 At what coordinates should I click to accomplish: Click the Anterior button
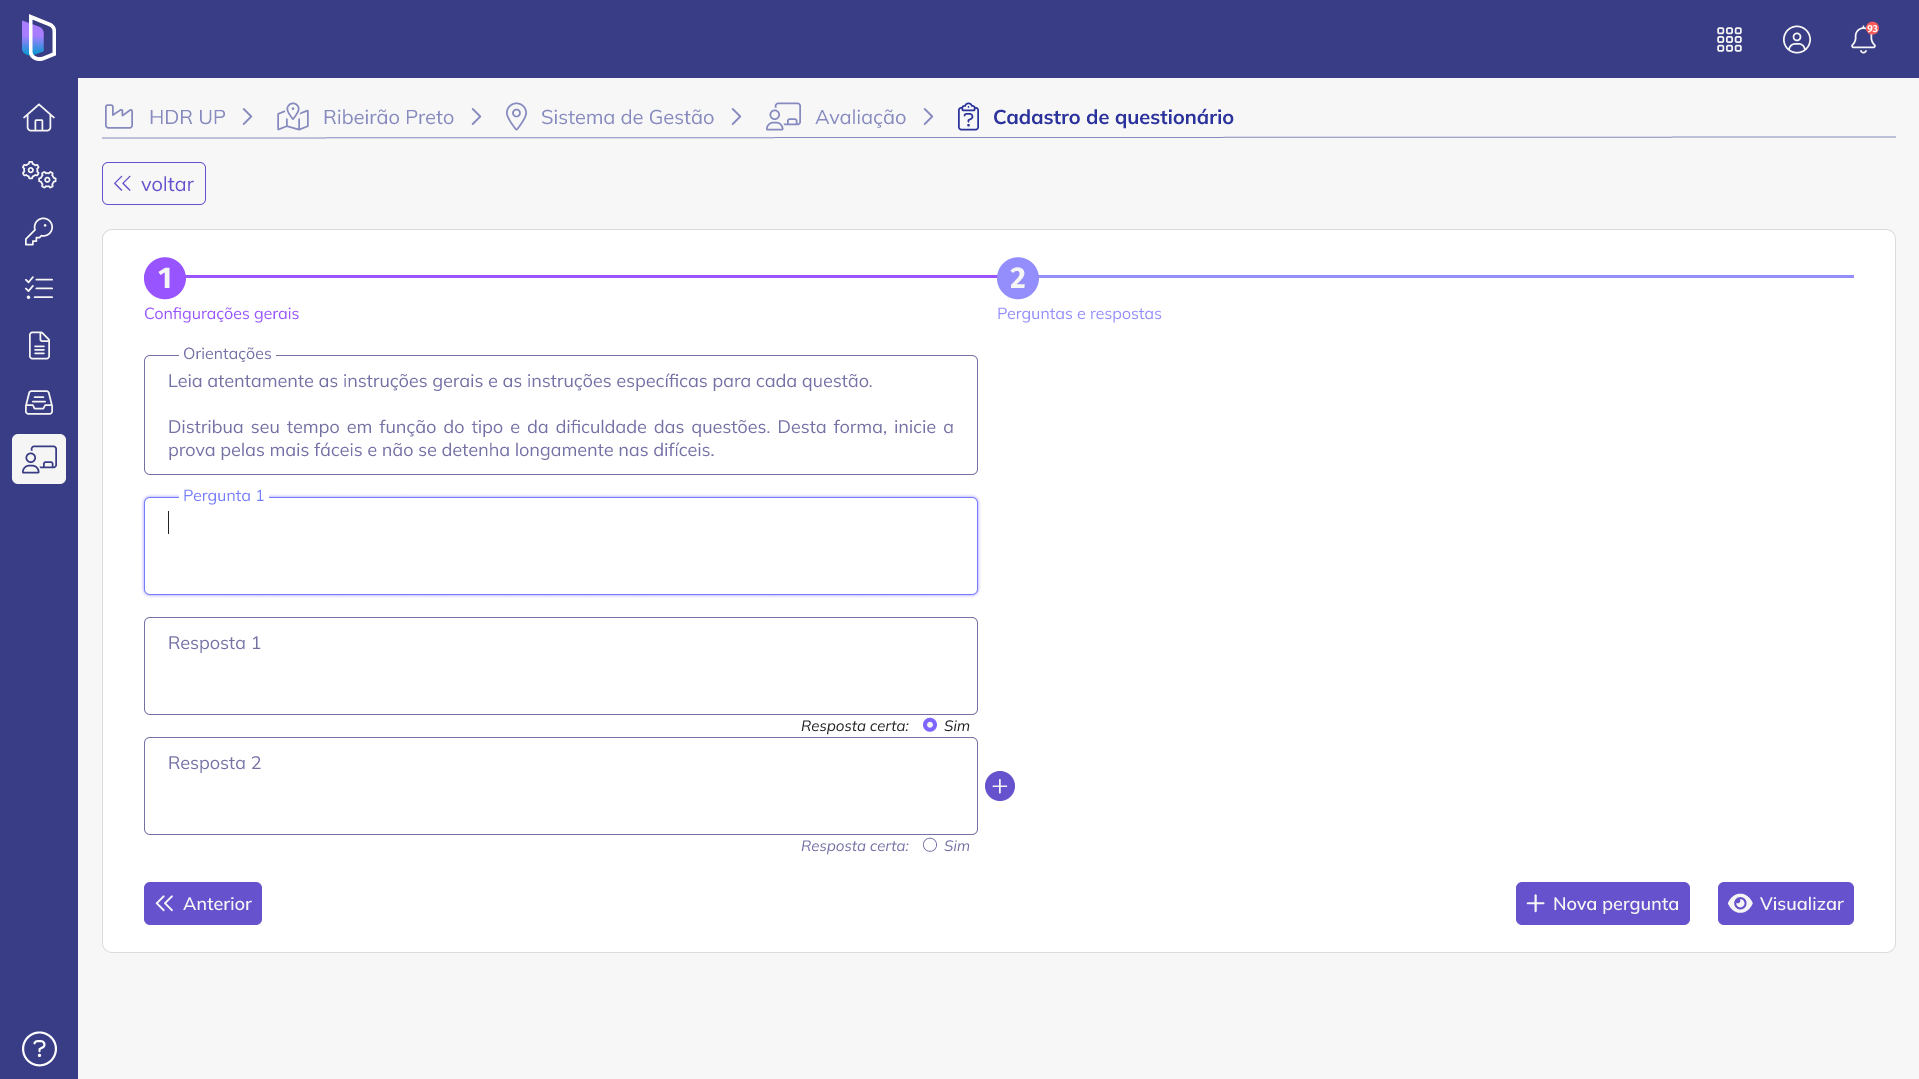[203, 904]
